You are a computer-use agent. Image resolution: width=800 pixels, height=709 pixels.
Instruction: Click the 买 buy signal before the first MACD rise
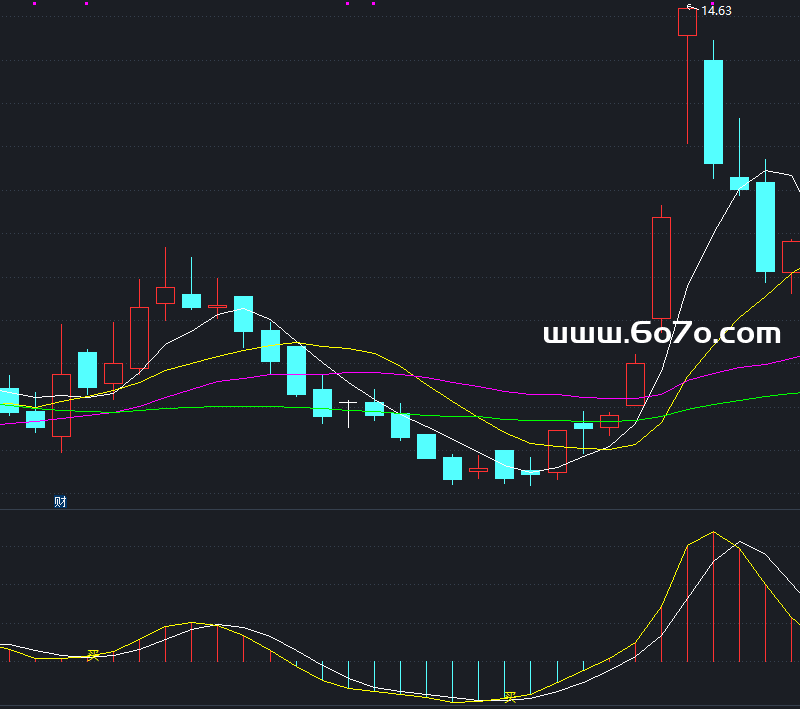tap(93, 655)
